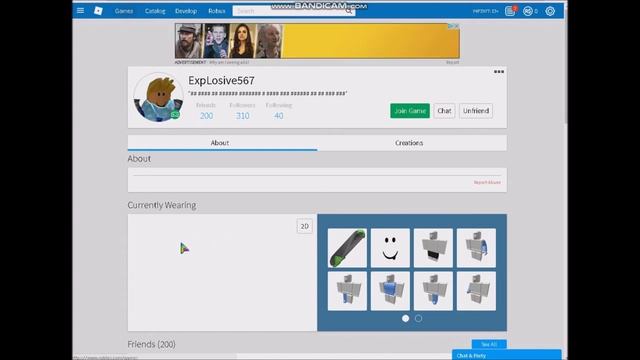Switch to the About tab
Viewport: 640px width, 360px height.
coord(222,143)
